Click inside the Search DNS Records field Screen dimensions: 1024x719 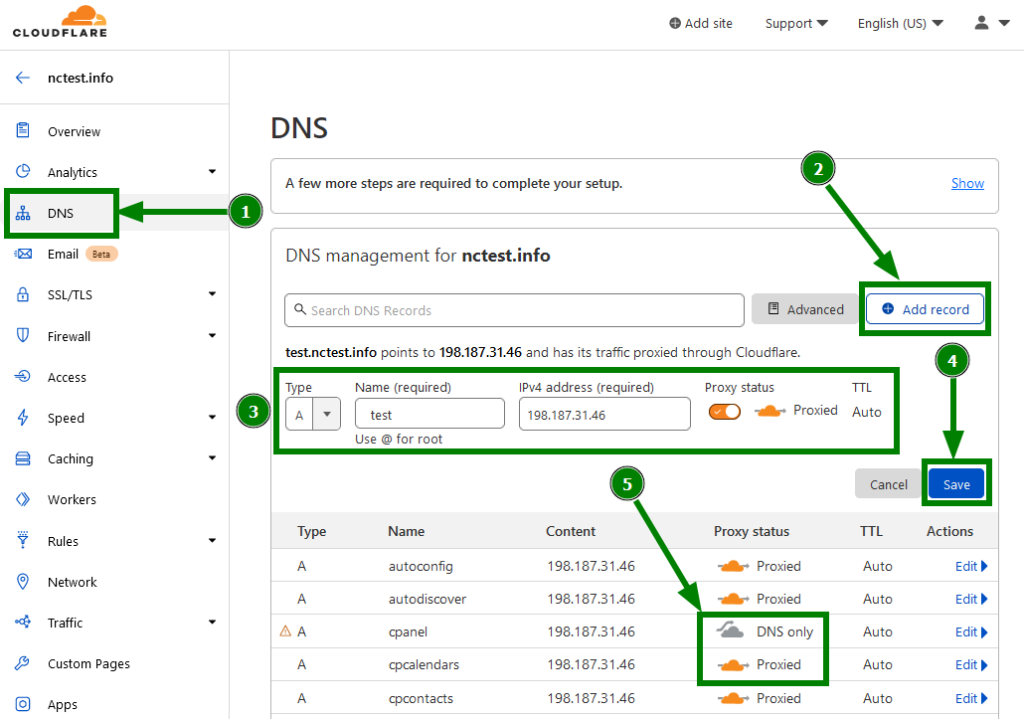[x=513, y=310]
